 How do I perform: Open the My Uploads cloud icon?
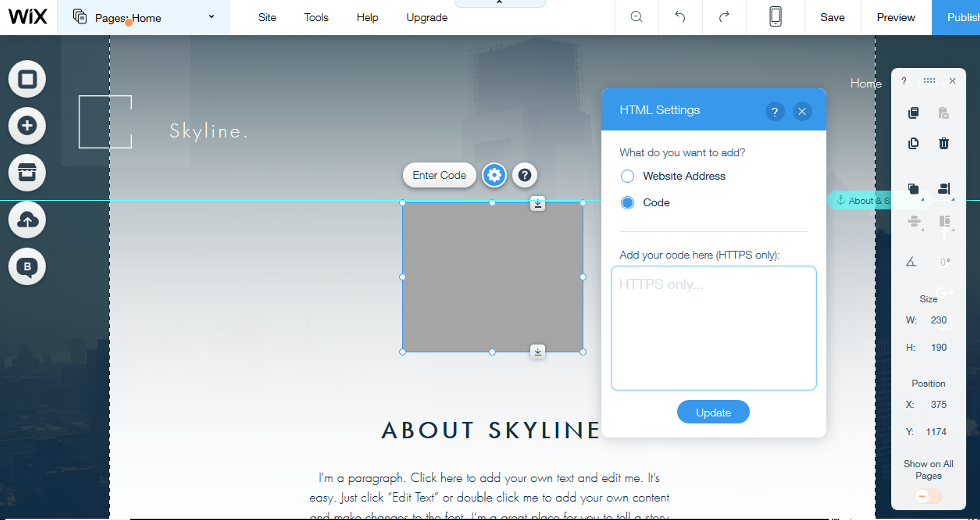click(27, 219)
